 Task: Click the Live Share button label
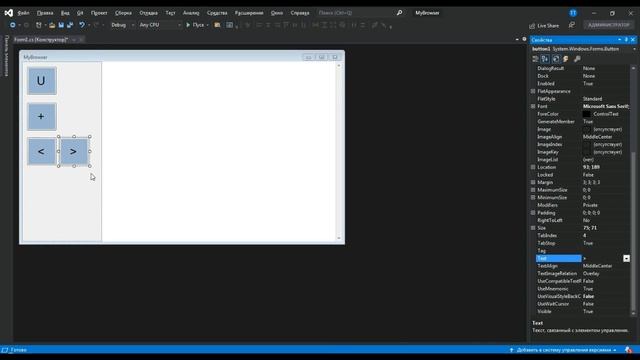(548, 26)
